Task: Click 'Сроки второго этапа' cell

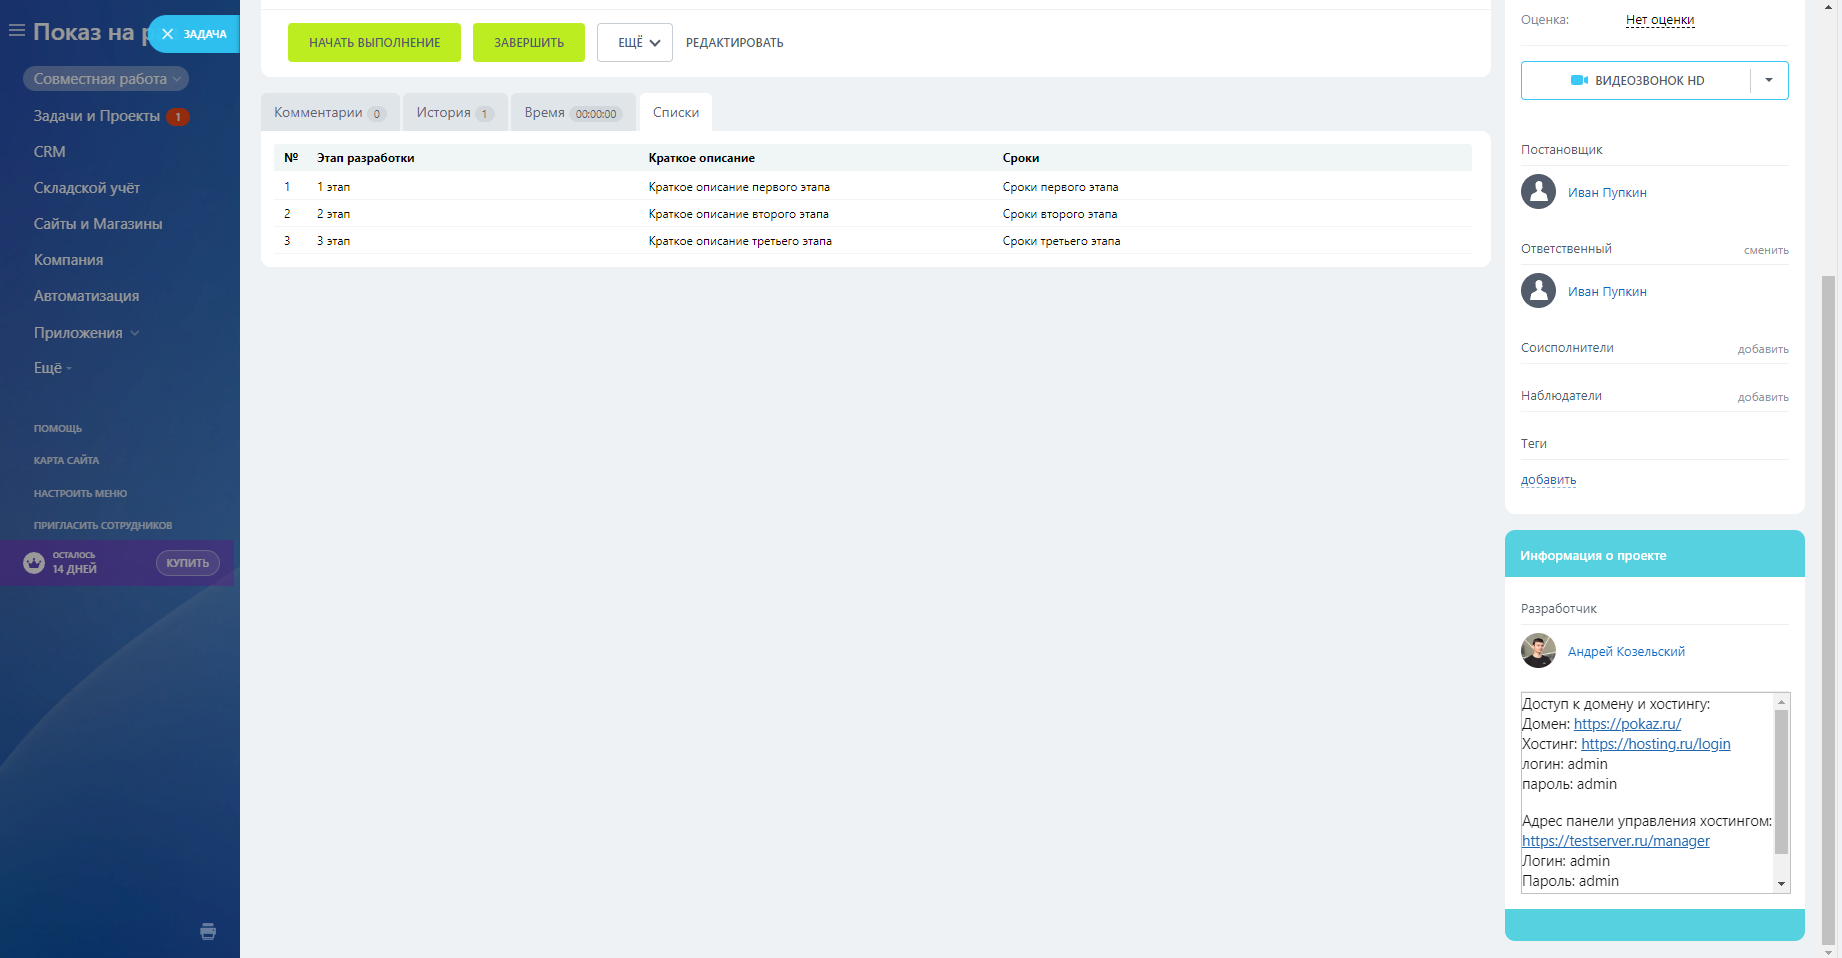Action: tap(1060, 214)
